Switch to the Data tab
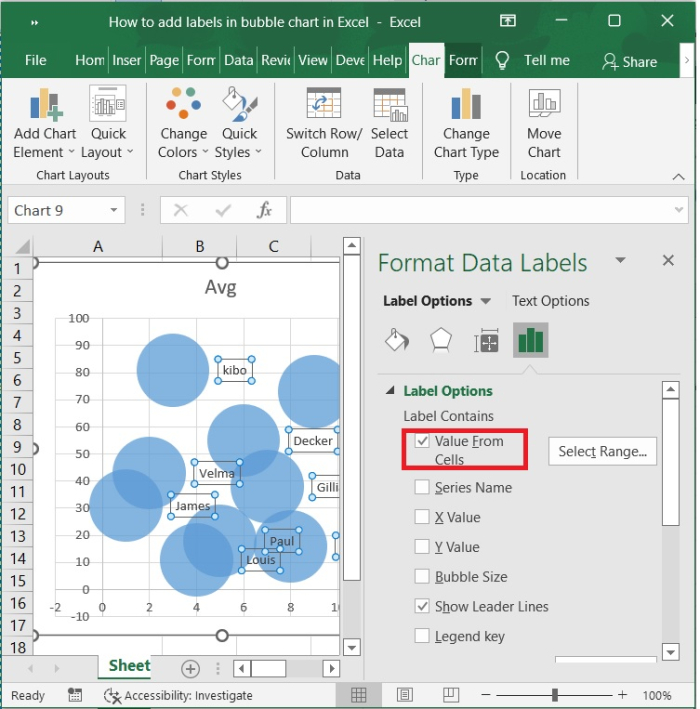 click(x=238, y=60)
